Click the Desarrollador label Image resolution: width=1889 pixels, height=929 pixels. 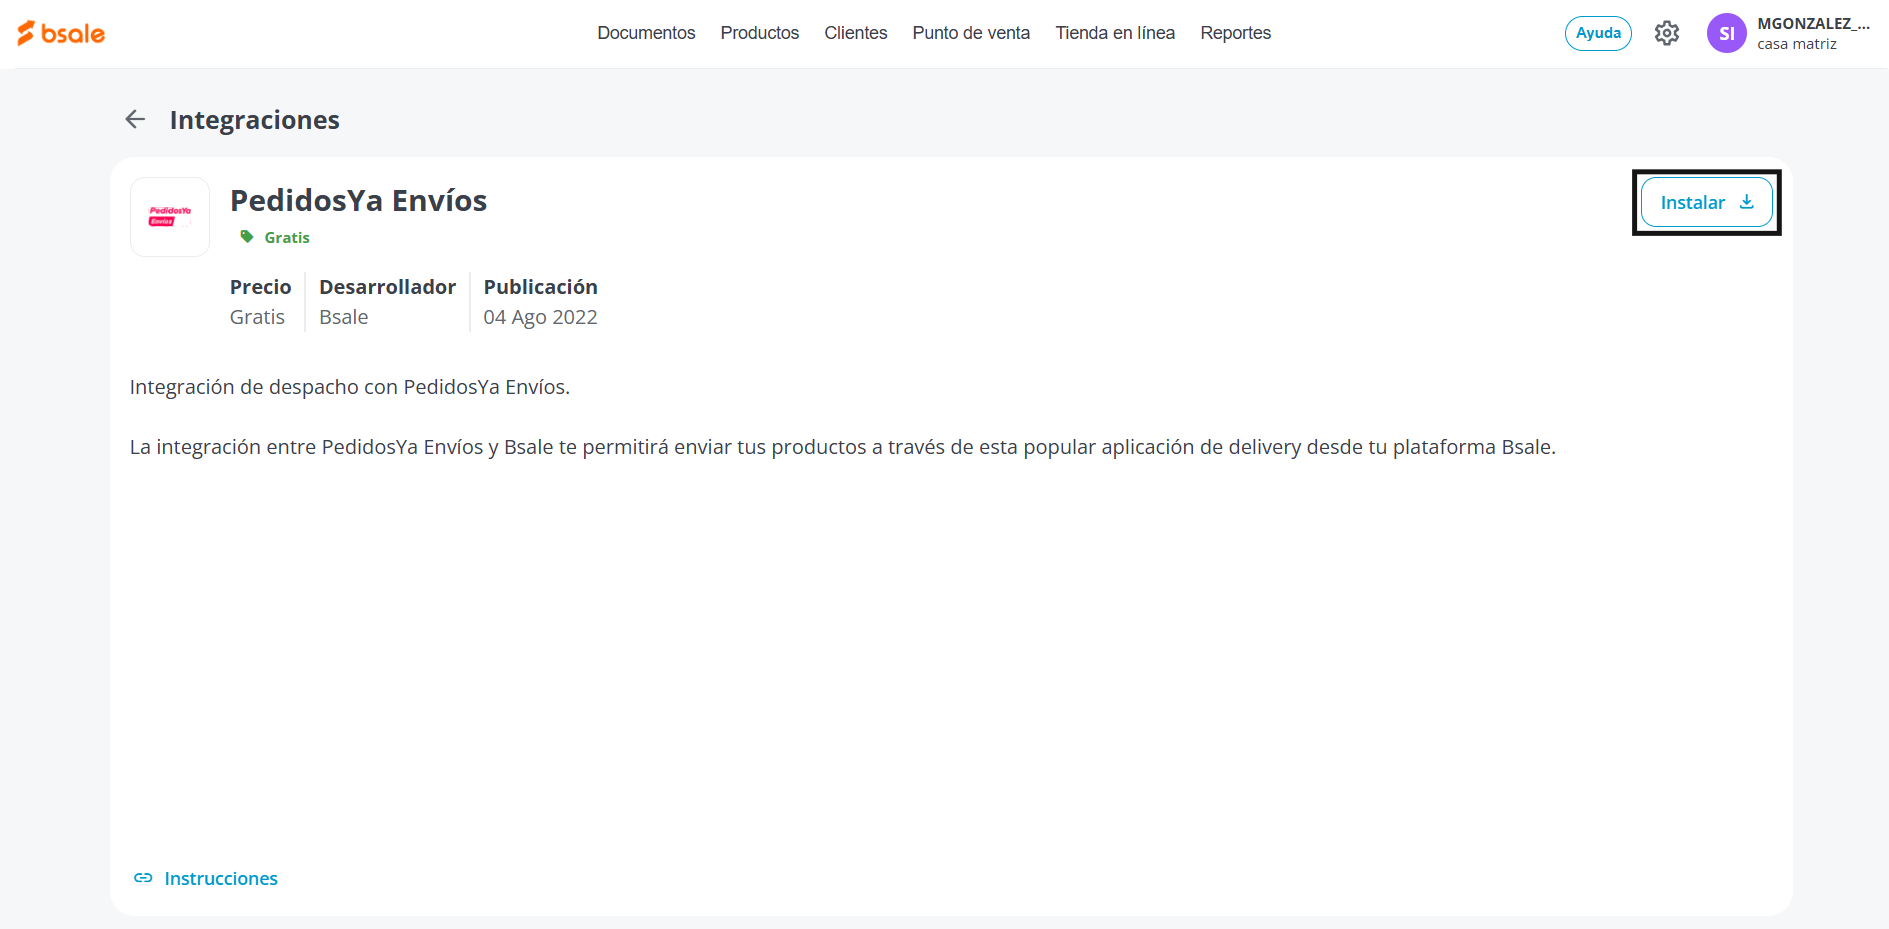click(388, 287)
